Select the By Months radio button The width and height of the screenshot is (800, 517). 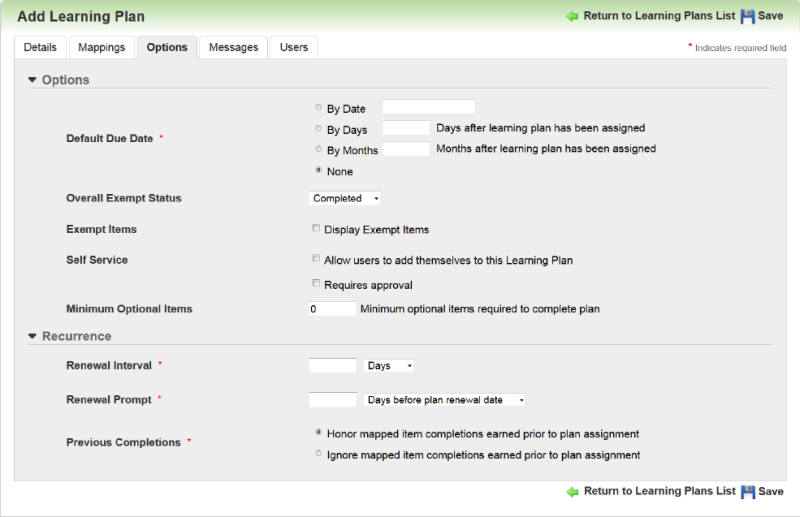tap(318, 149)
